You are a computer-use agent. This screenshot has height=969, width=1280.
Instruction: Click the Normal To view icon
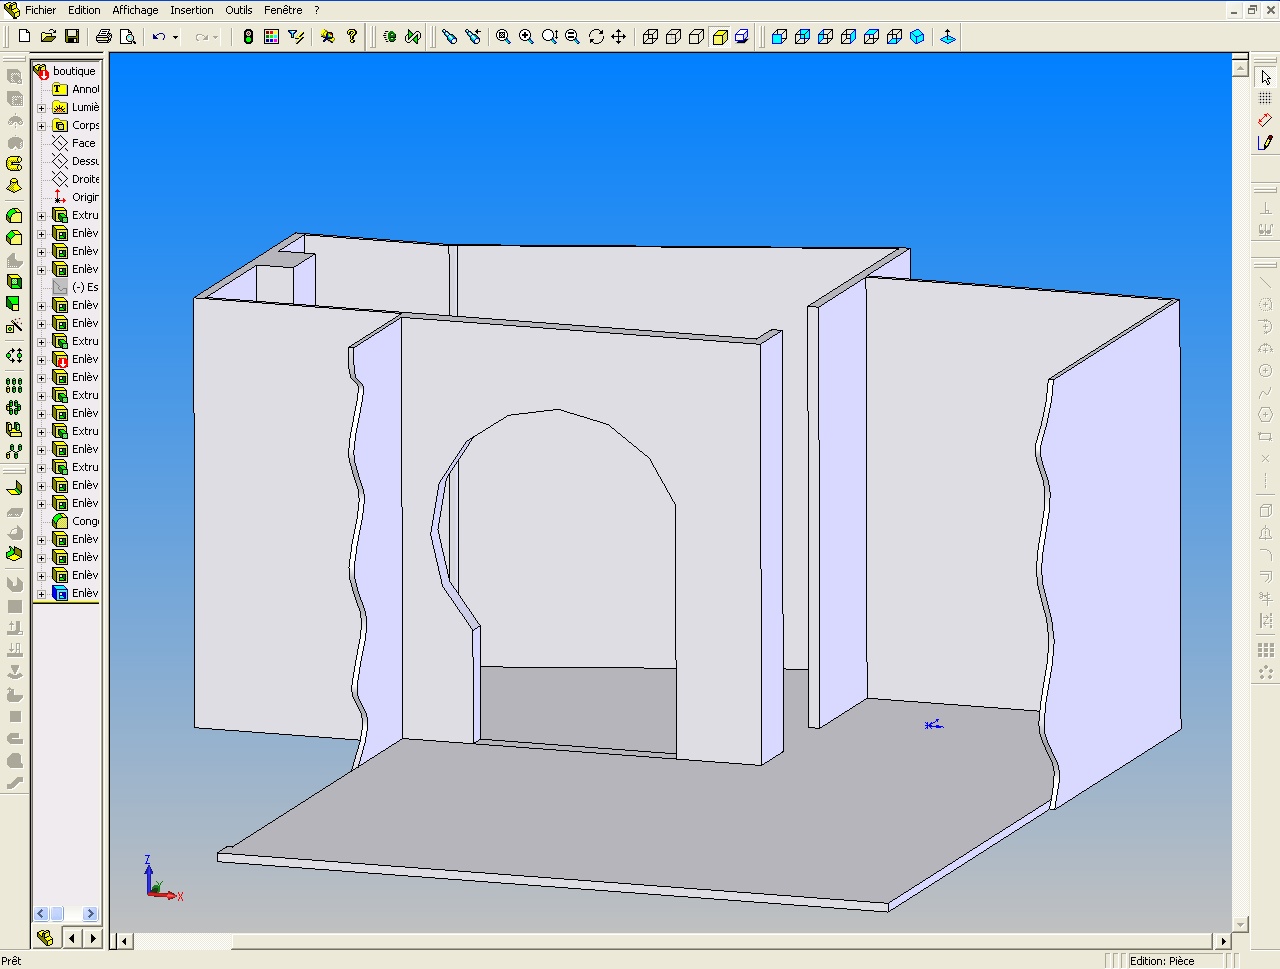coord(948,36)
